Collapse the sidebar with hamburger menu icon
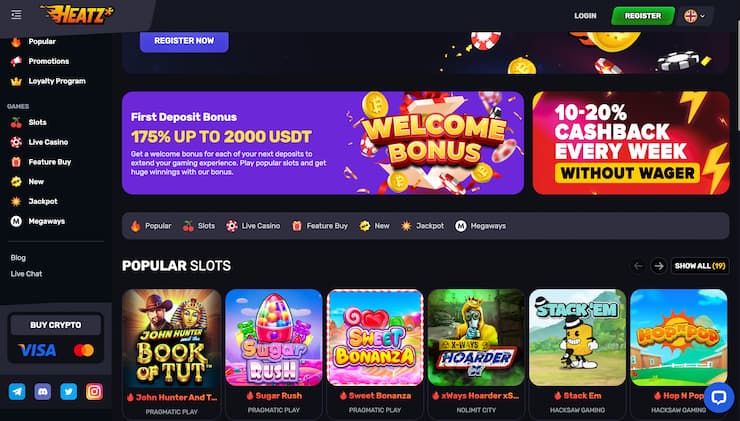This screenshot has height=421, width=740. [16, 15]
